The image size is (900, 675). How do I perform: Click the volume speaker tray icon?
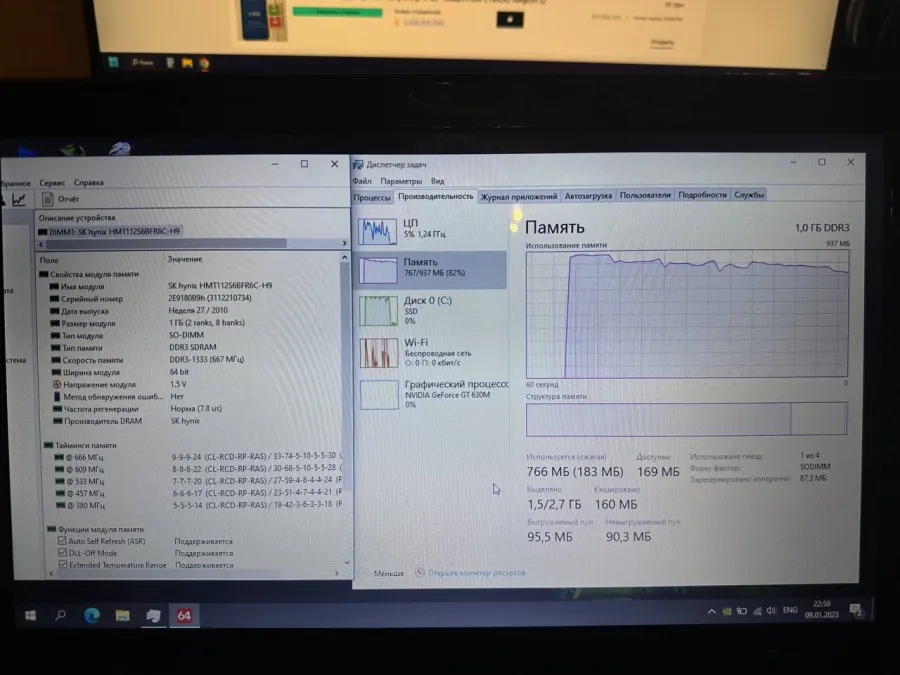pyautogui.click(x=771, y=611)
